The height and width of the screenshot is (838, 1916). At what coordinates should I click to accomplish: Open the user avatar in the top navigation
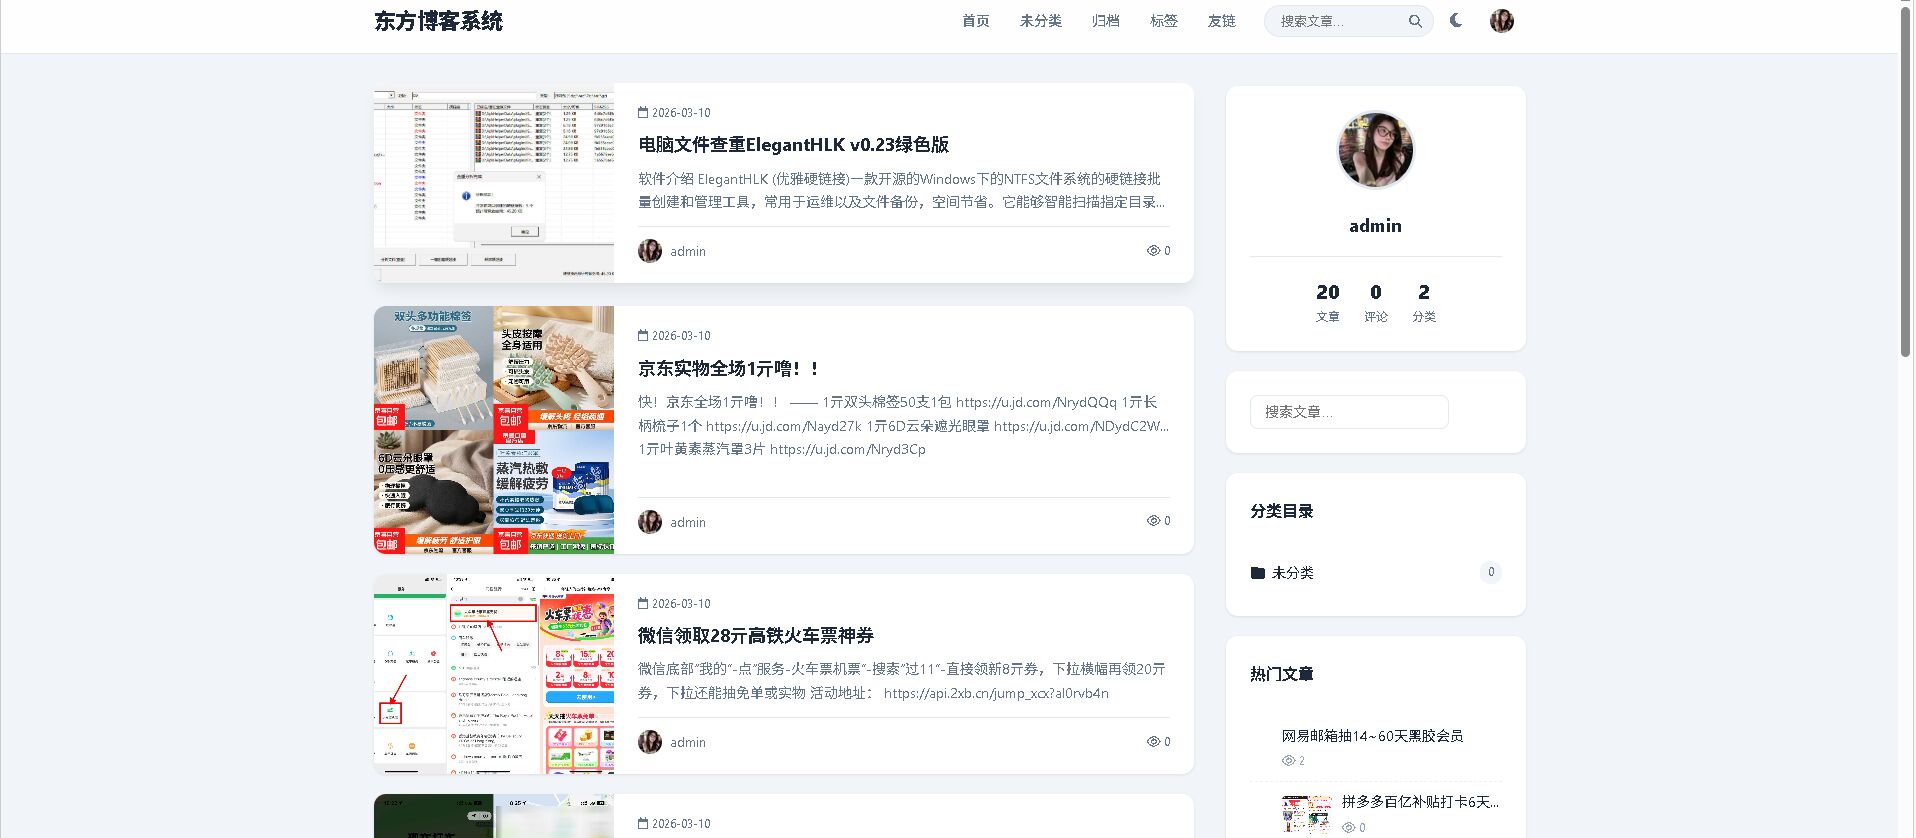click(1501, 21)
